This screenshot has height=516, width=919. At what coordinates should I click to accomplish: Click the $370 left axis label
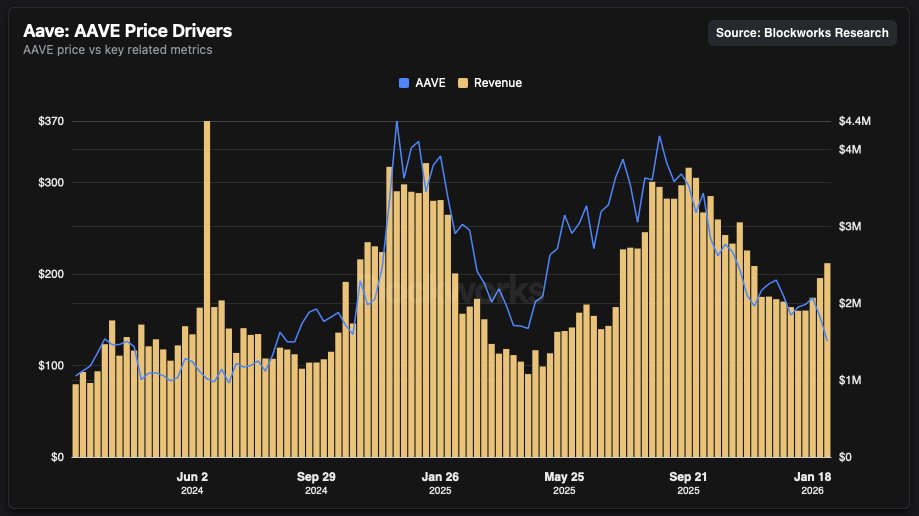click(51, 121)
